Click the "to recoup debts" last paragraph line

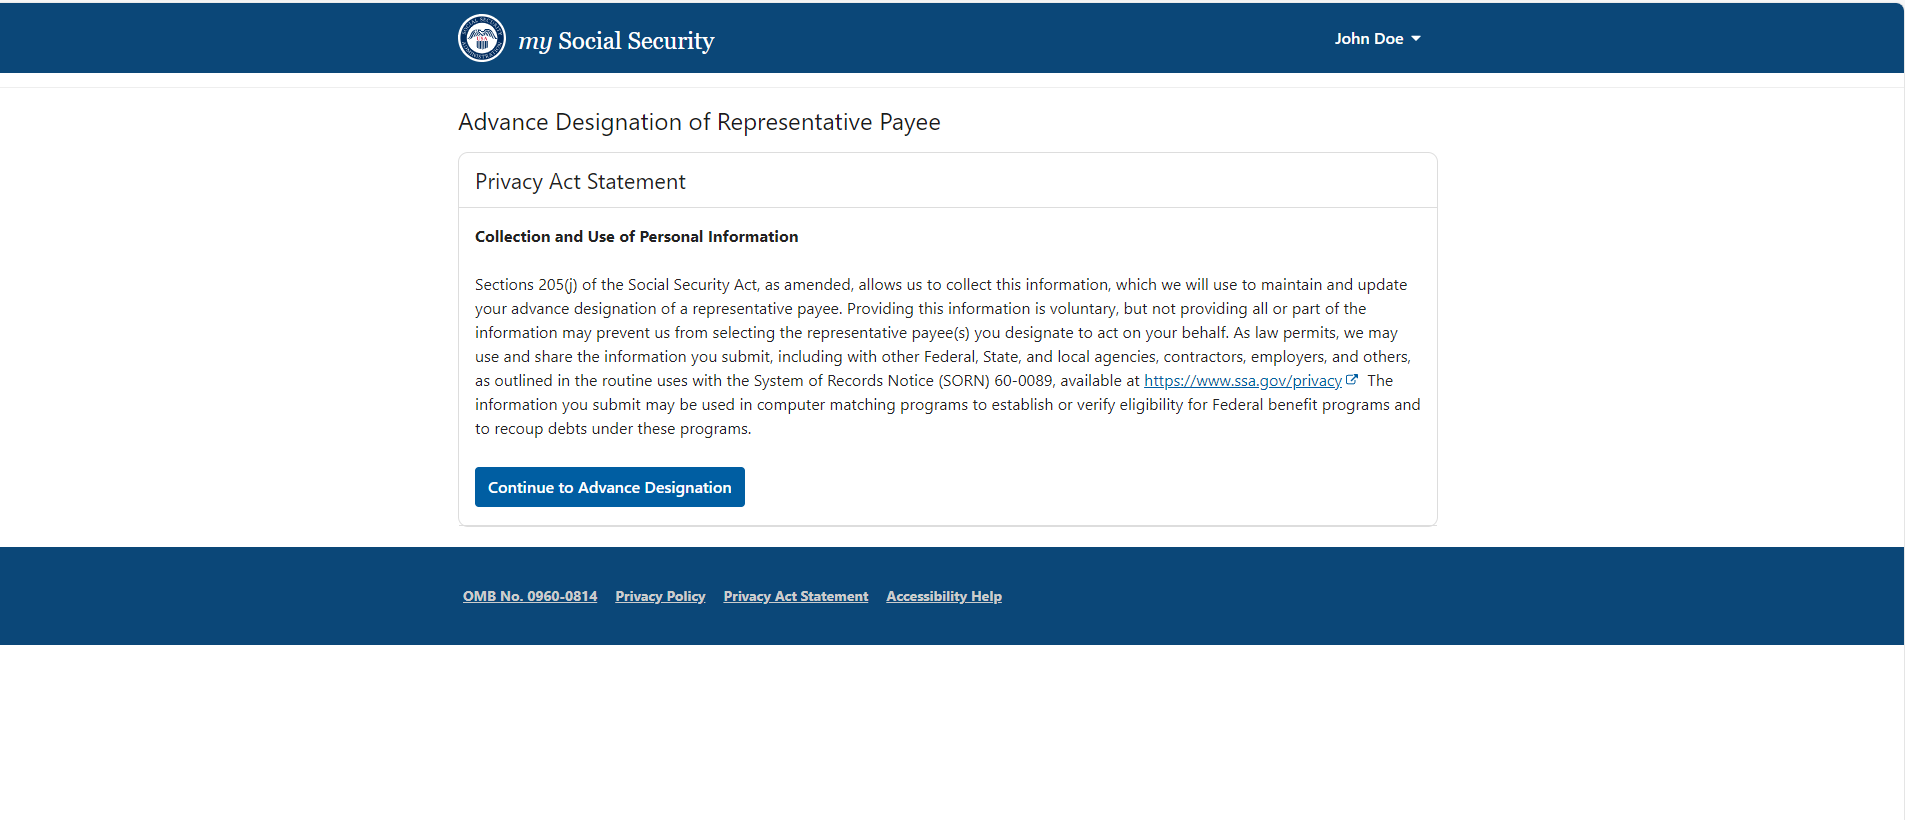(x=612, y=429)
